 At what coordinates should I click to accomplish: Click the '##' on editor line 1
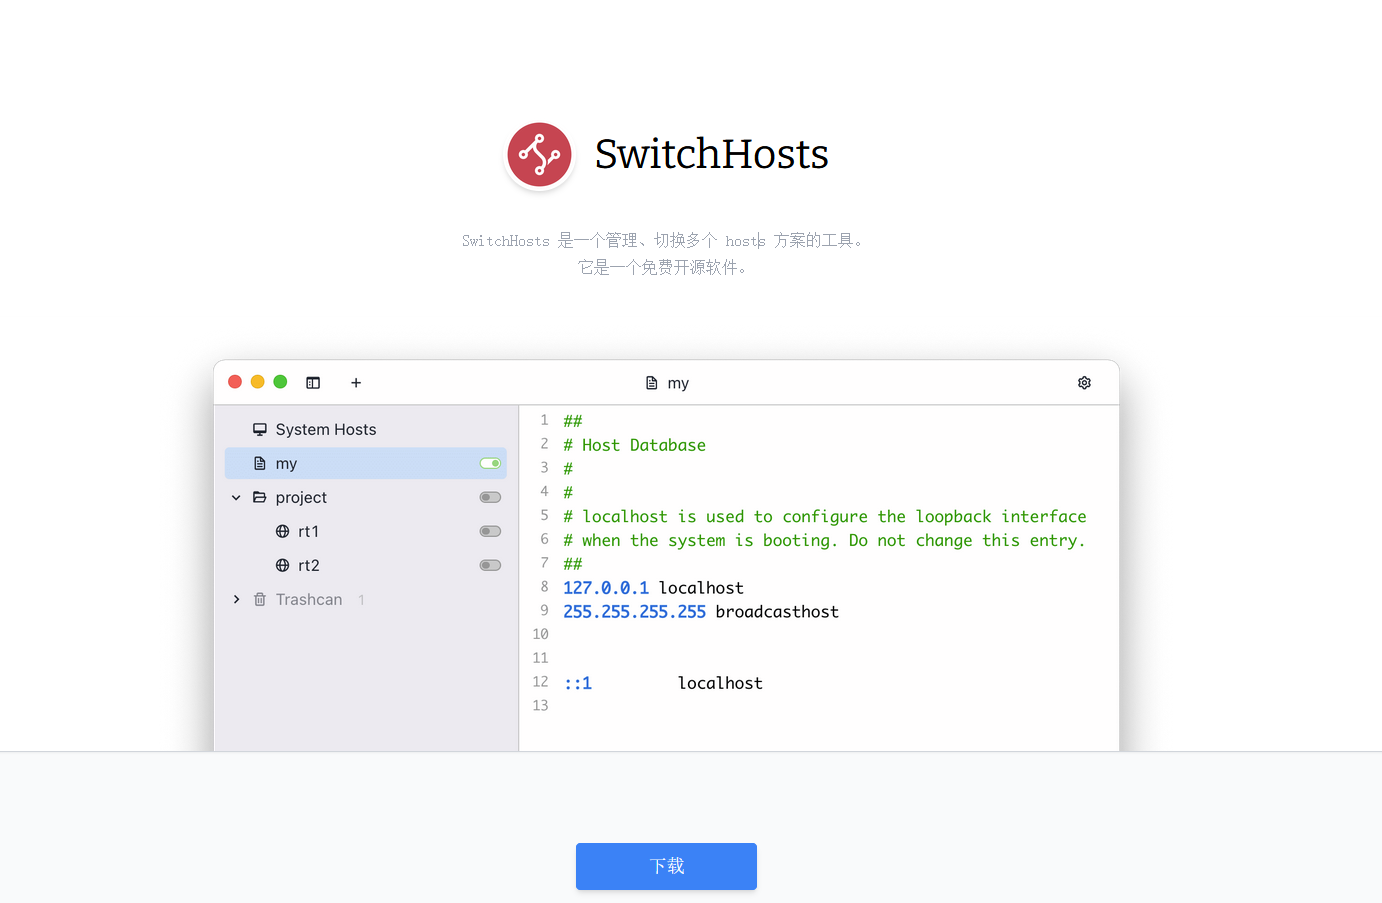point(572,421)
